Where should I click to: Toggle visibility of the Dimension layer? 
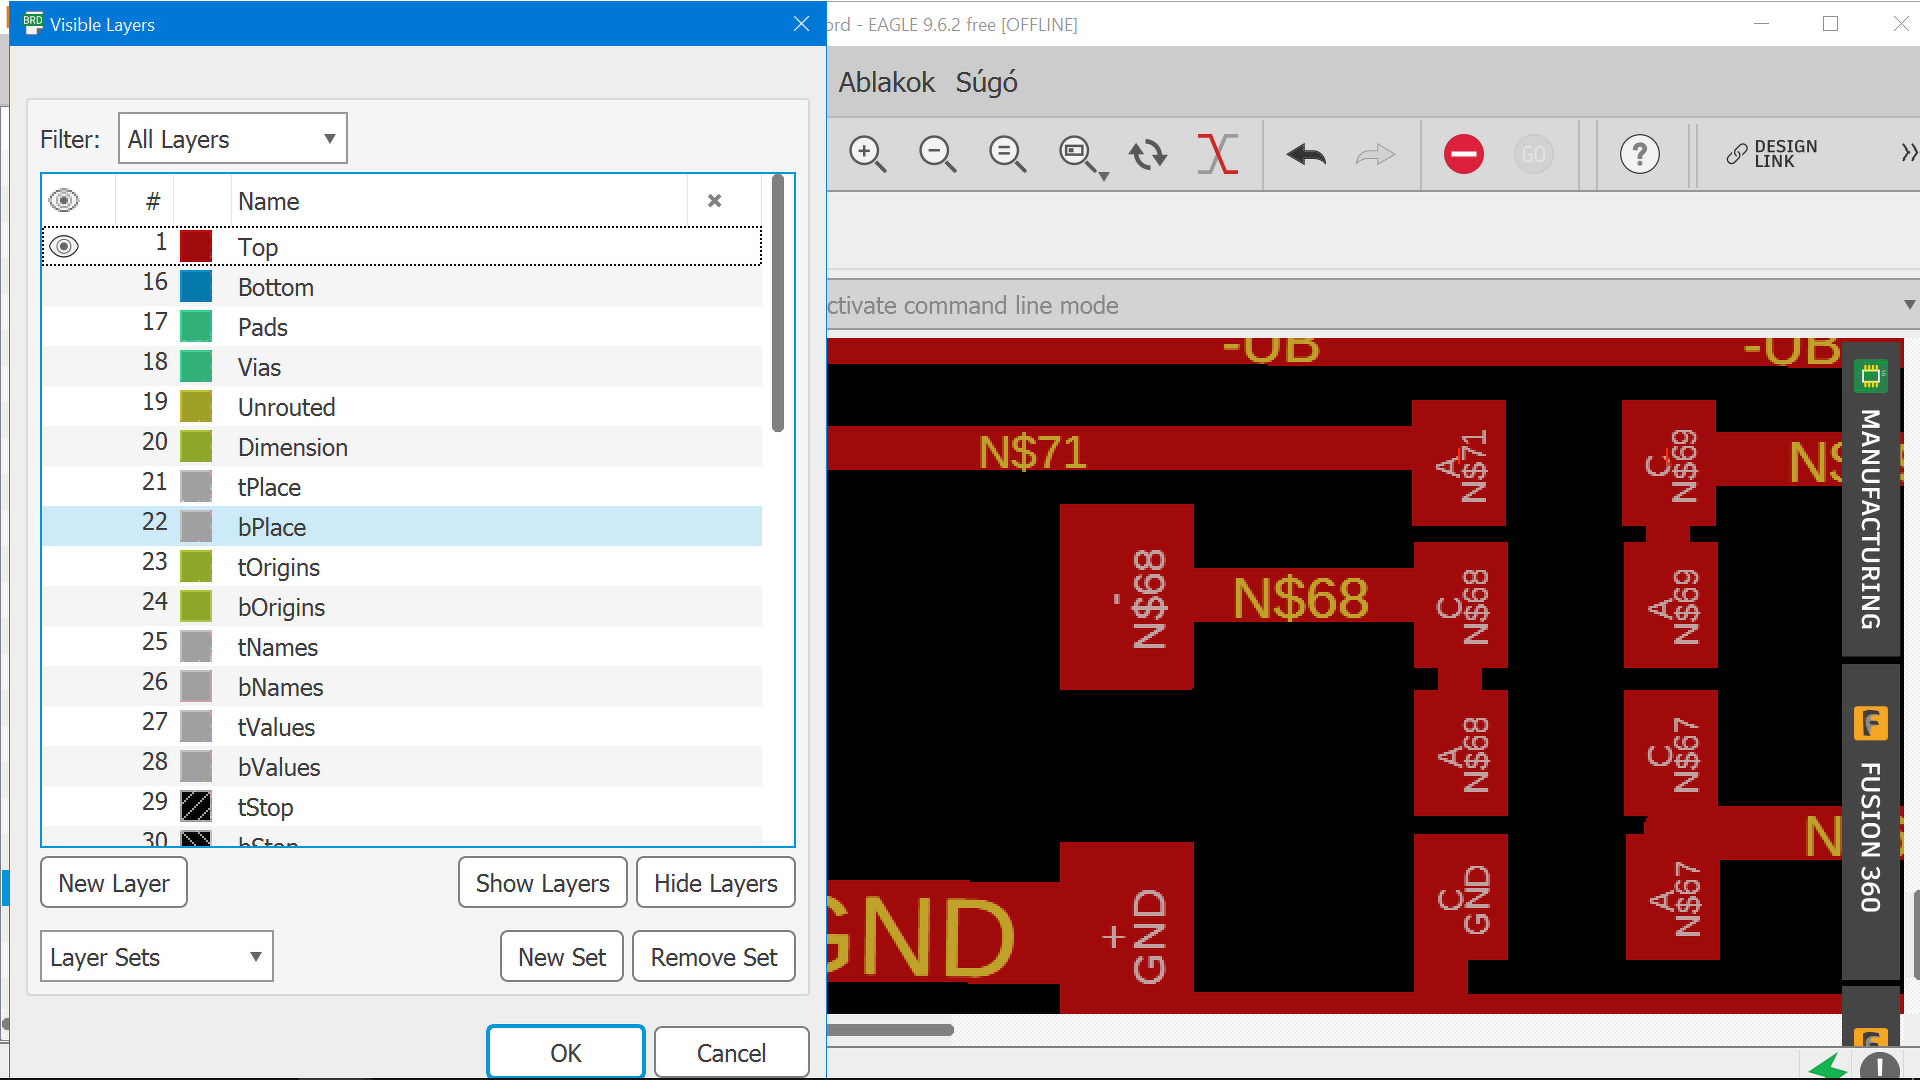click(x=64, y=446)
